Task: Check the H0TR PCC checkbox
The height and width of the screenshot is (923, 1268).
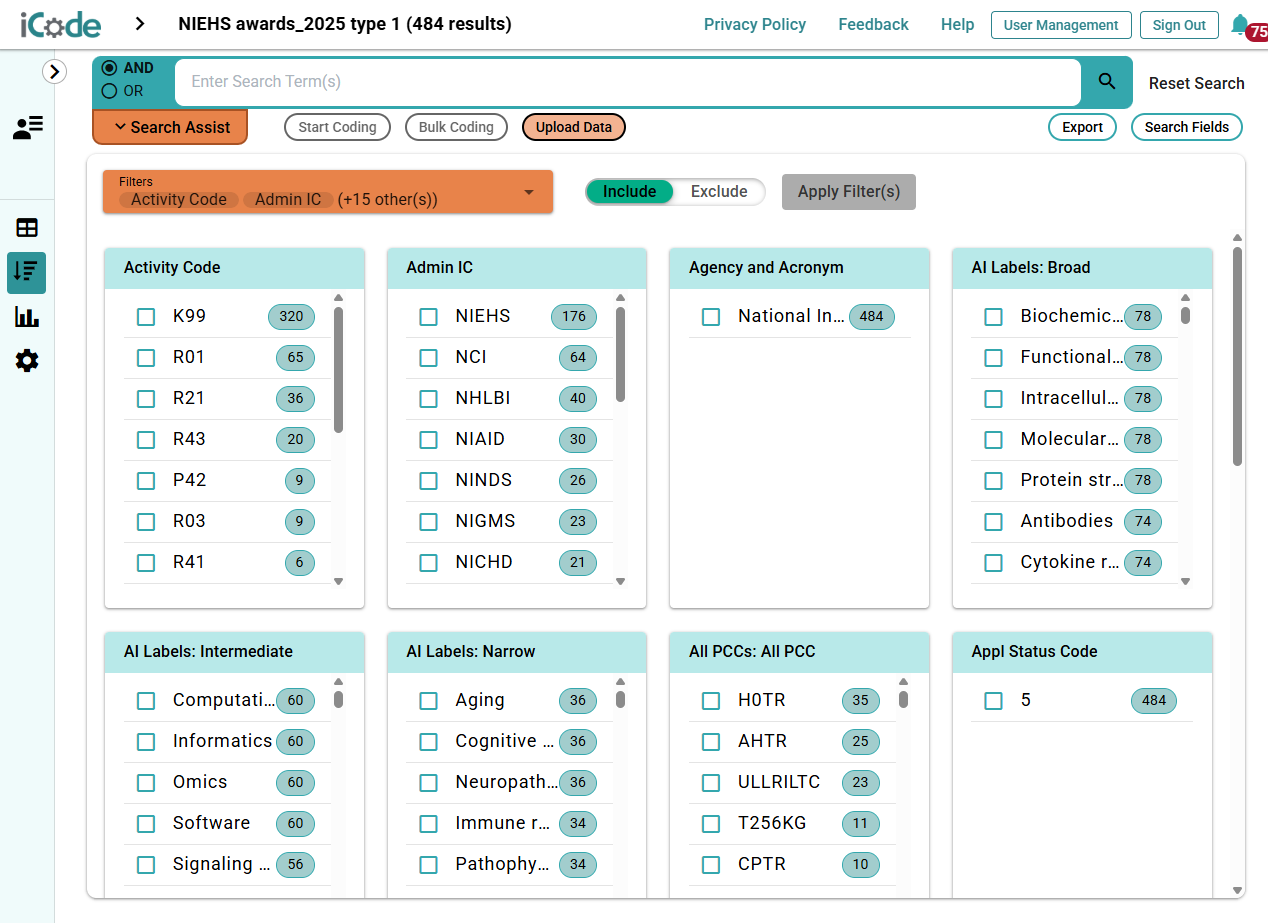Action: [x=711, y=701]
